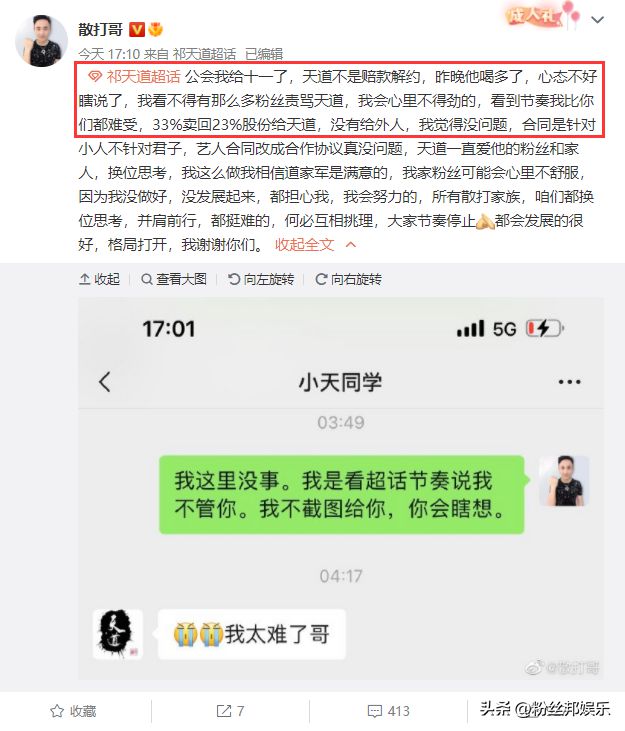Collapse the image with 收起 button
Viewport: 625px width, 731px height.
(x=99, y=279)
